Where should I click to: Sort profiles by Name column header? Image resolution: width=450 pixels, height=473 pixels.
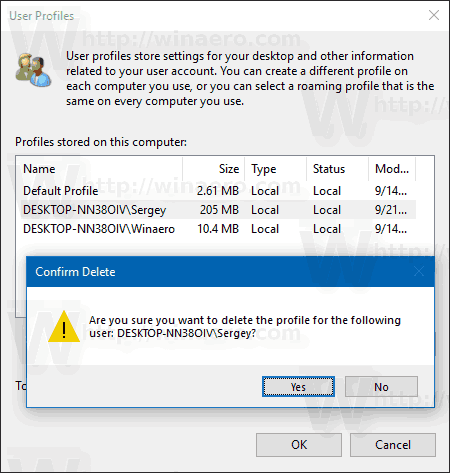[99, 169]
